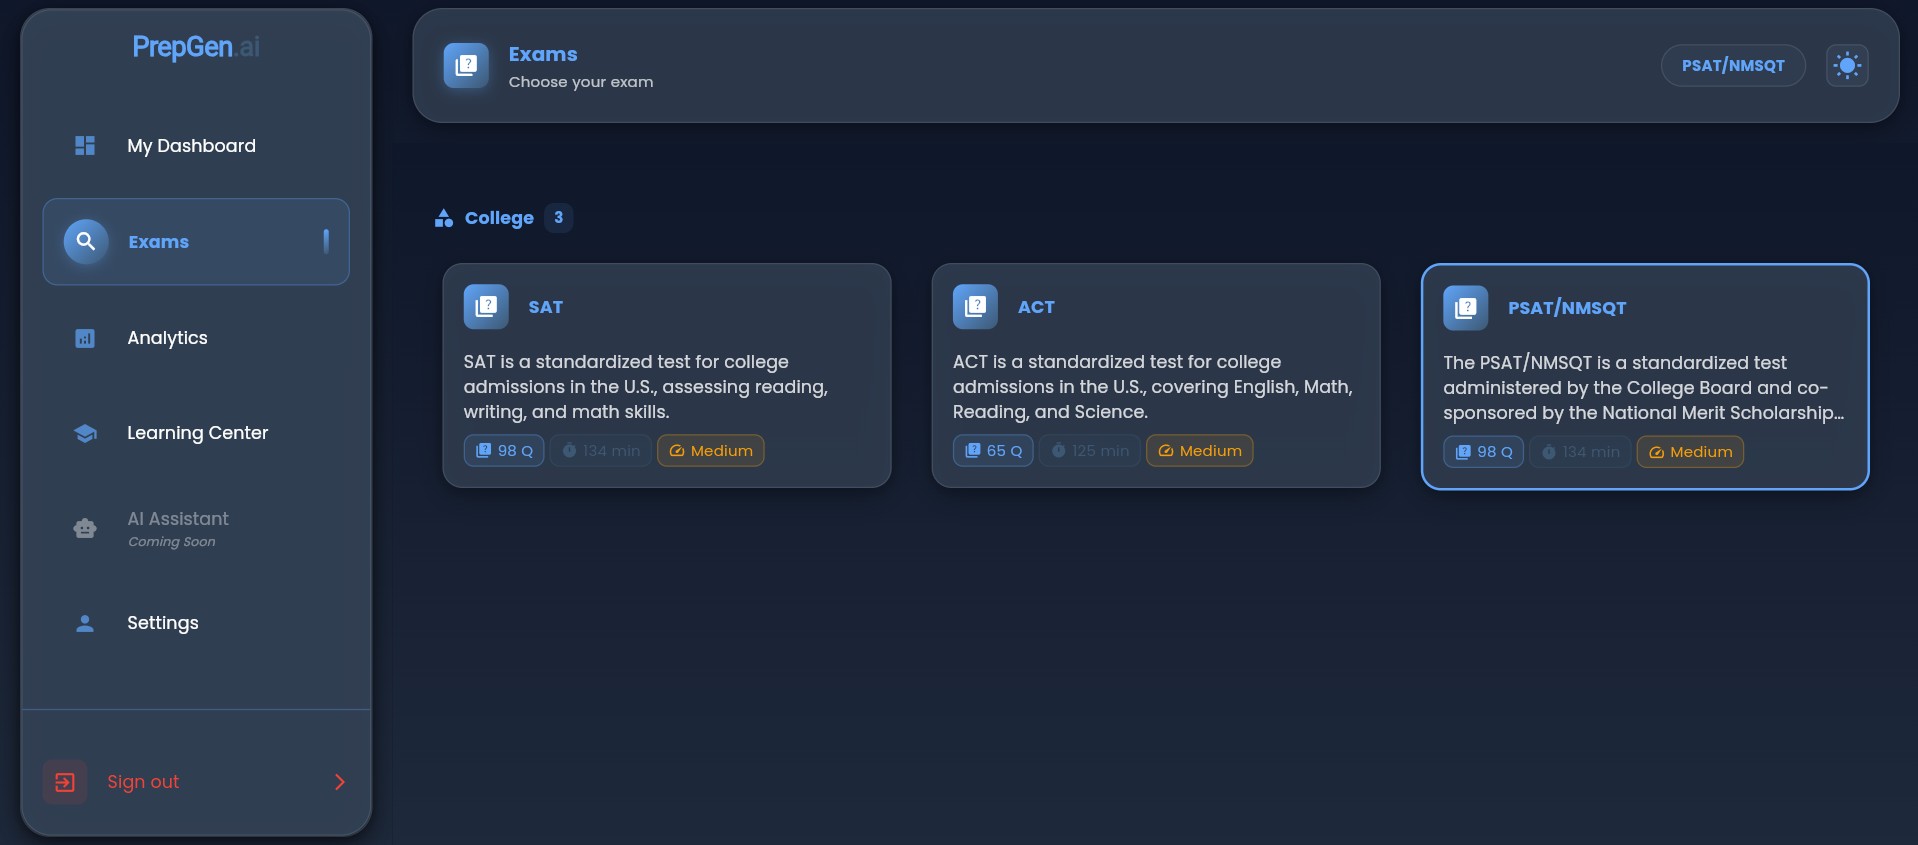
Task: Click the Learning Center graduation cap icon
Action: pyautogui.click(x=85, y=433)
